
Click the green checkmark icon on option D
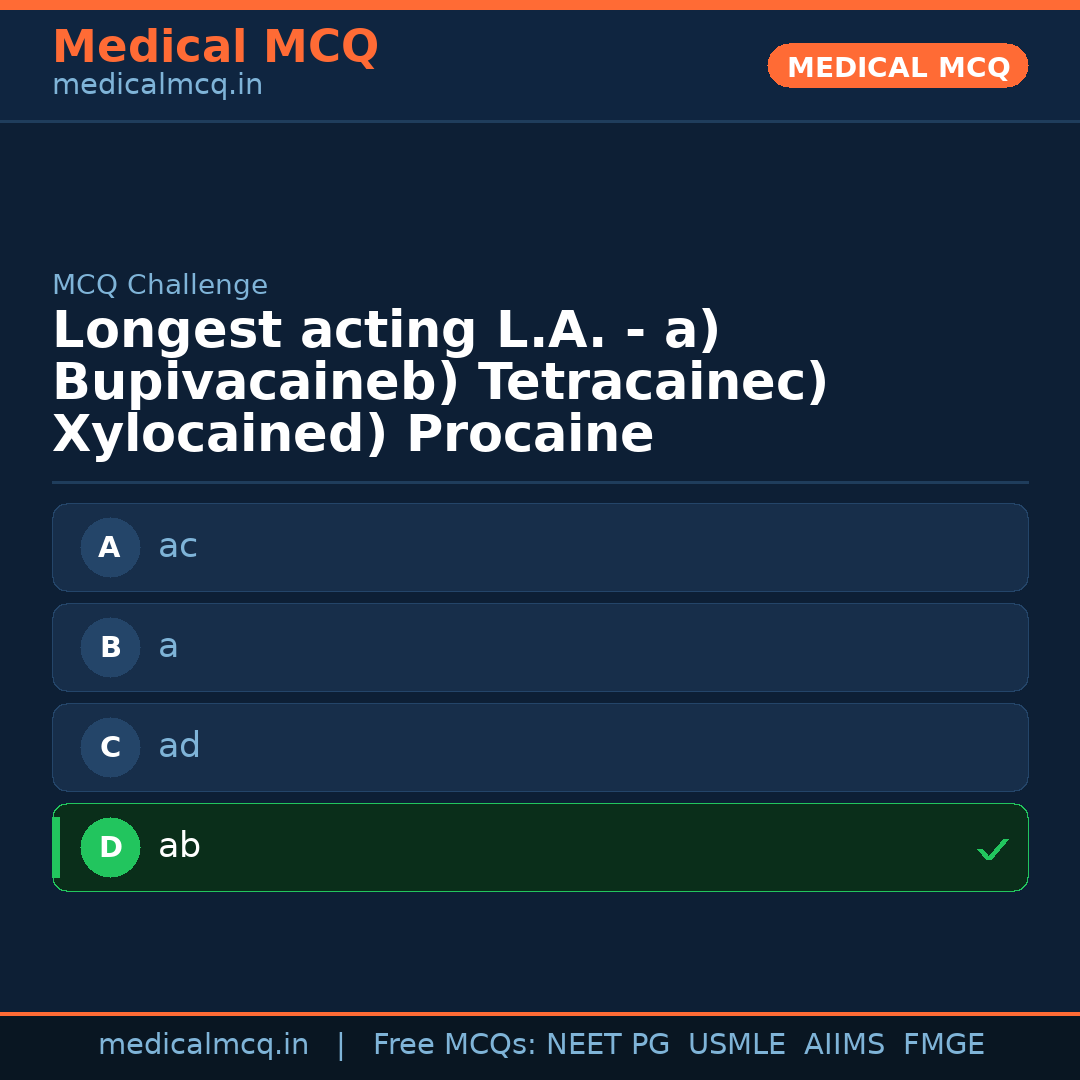pos(993,848)
